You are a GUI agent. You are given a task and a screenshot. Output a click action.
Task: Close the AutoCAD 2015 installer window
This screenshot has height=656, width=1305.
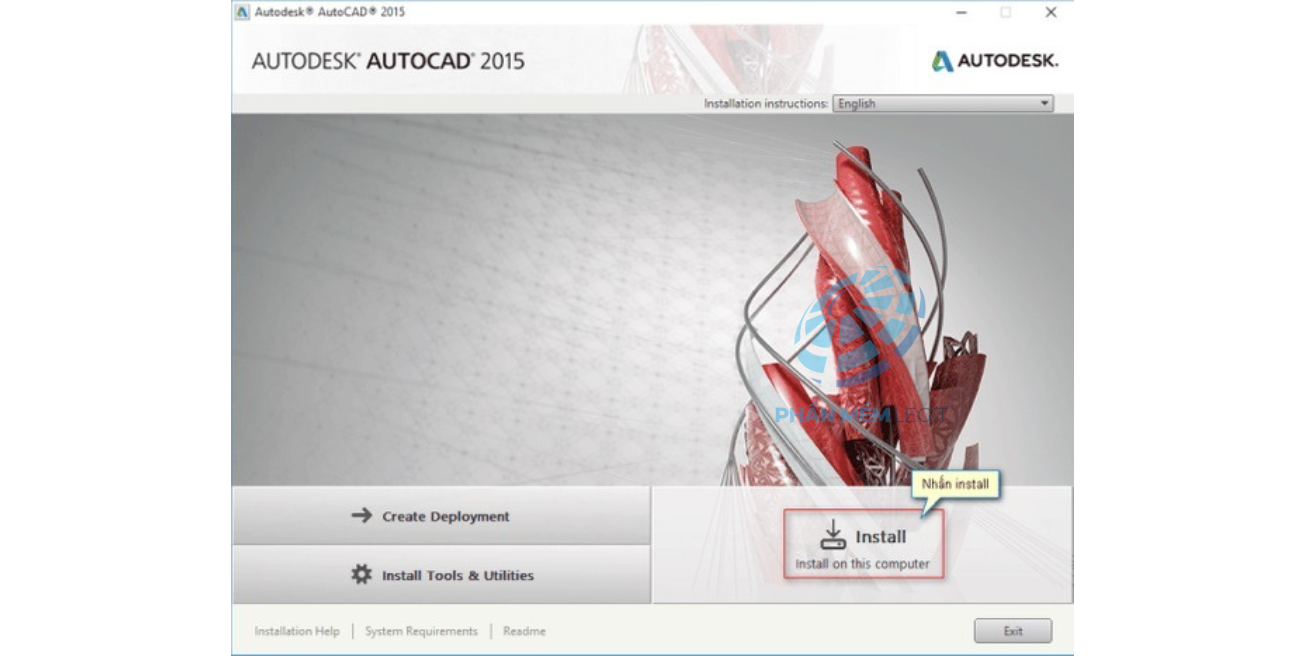coord(1051,12)
